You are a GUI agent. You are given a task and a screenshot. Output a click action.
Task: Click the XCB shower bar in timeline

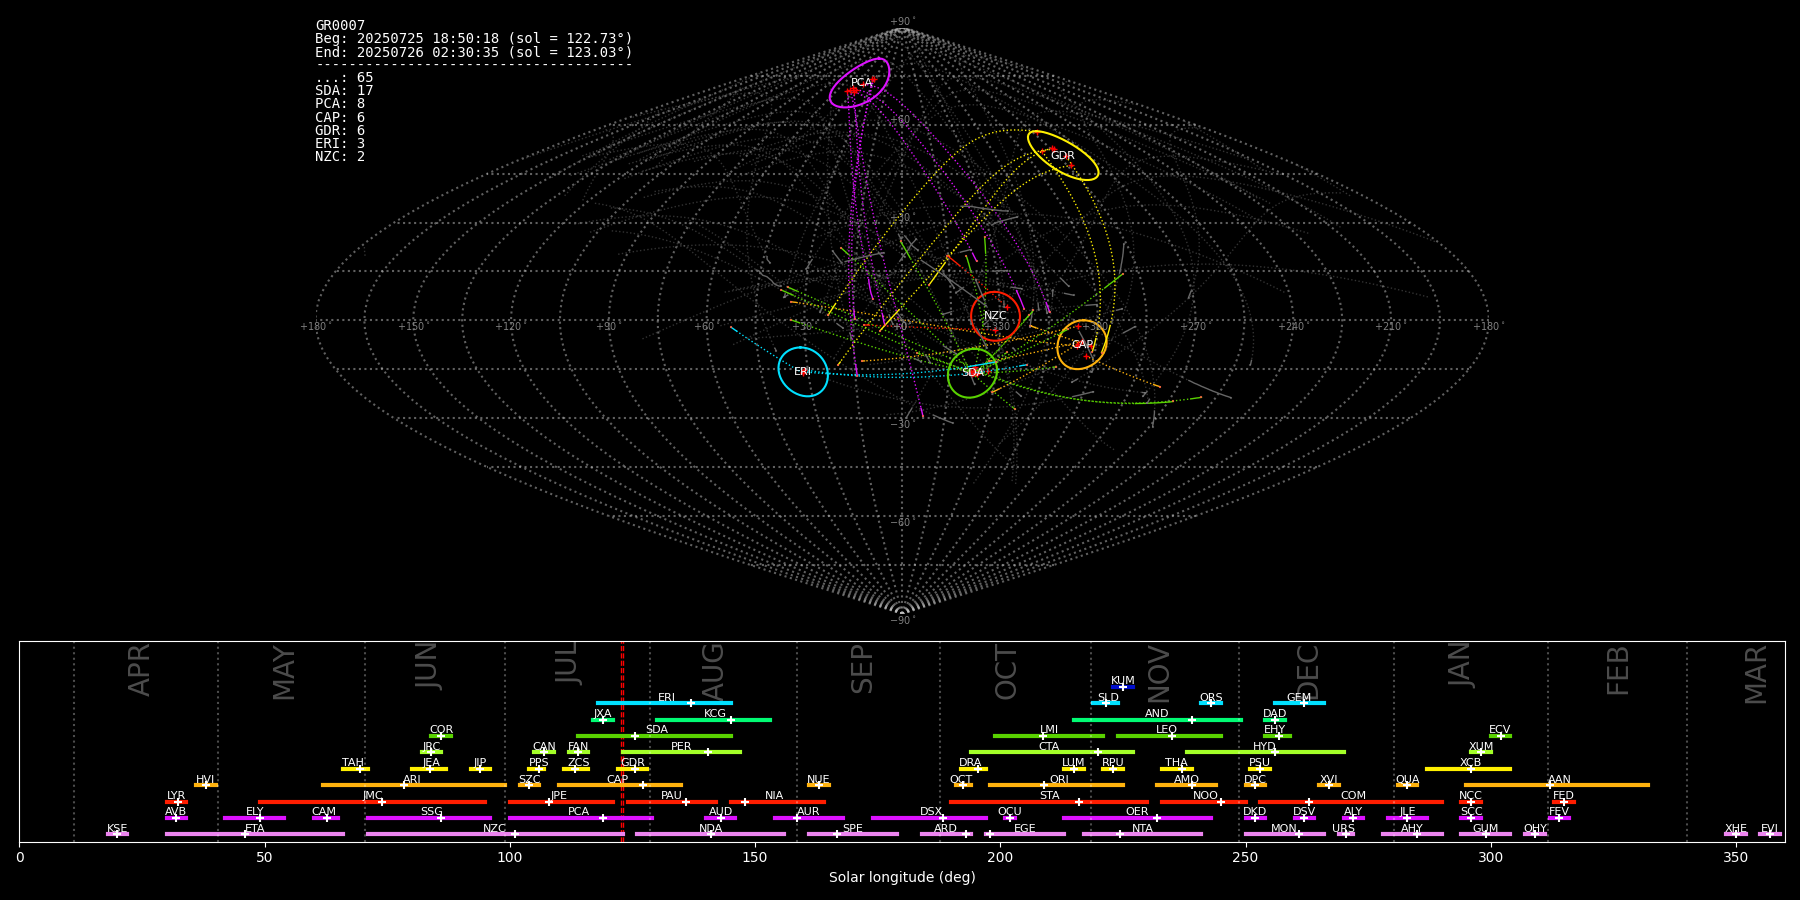[x=1468, y=769]
